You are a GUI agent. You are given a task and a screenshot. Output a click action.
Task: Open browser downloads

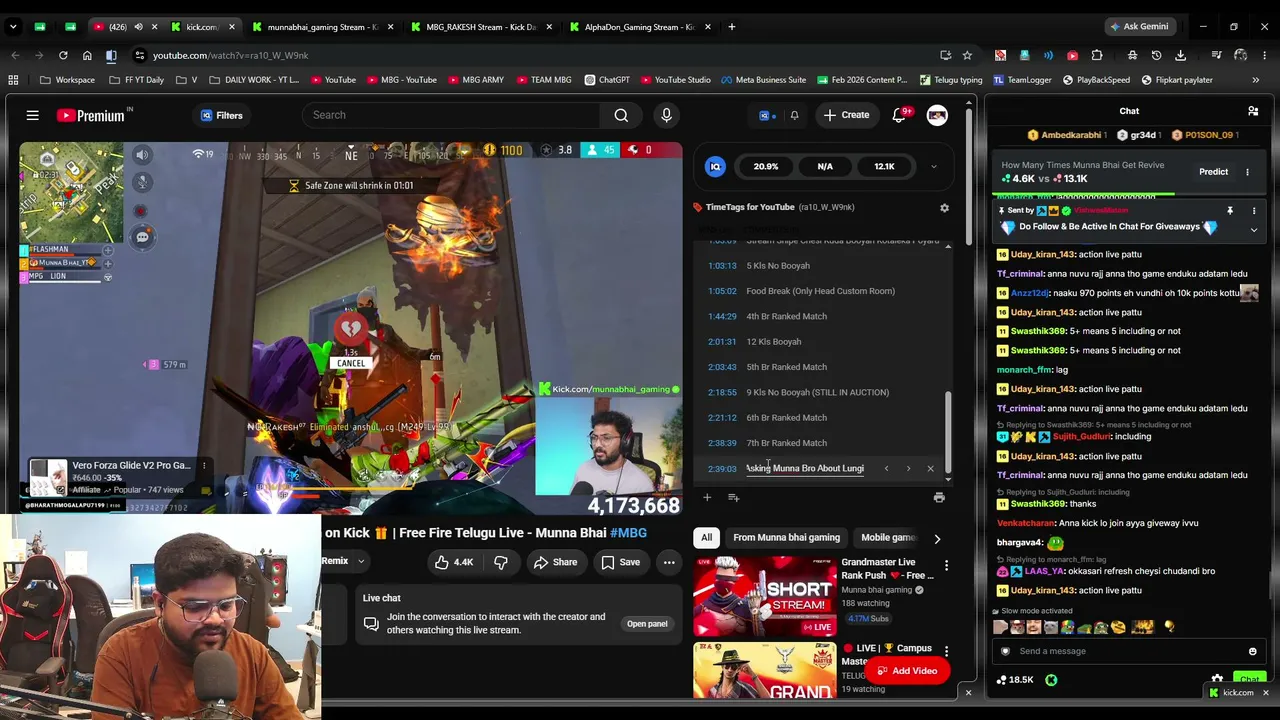click(1180, 55)
